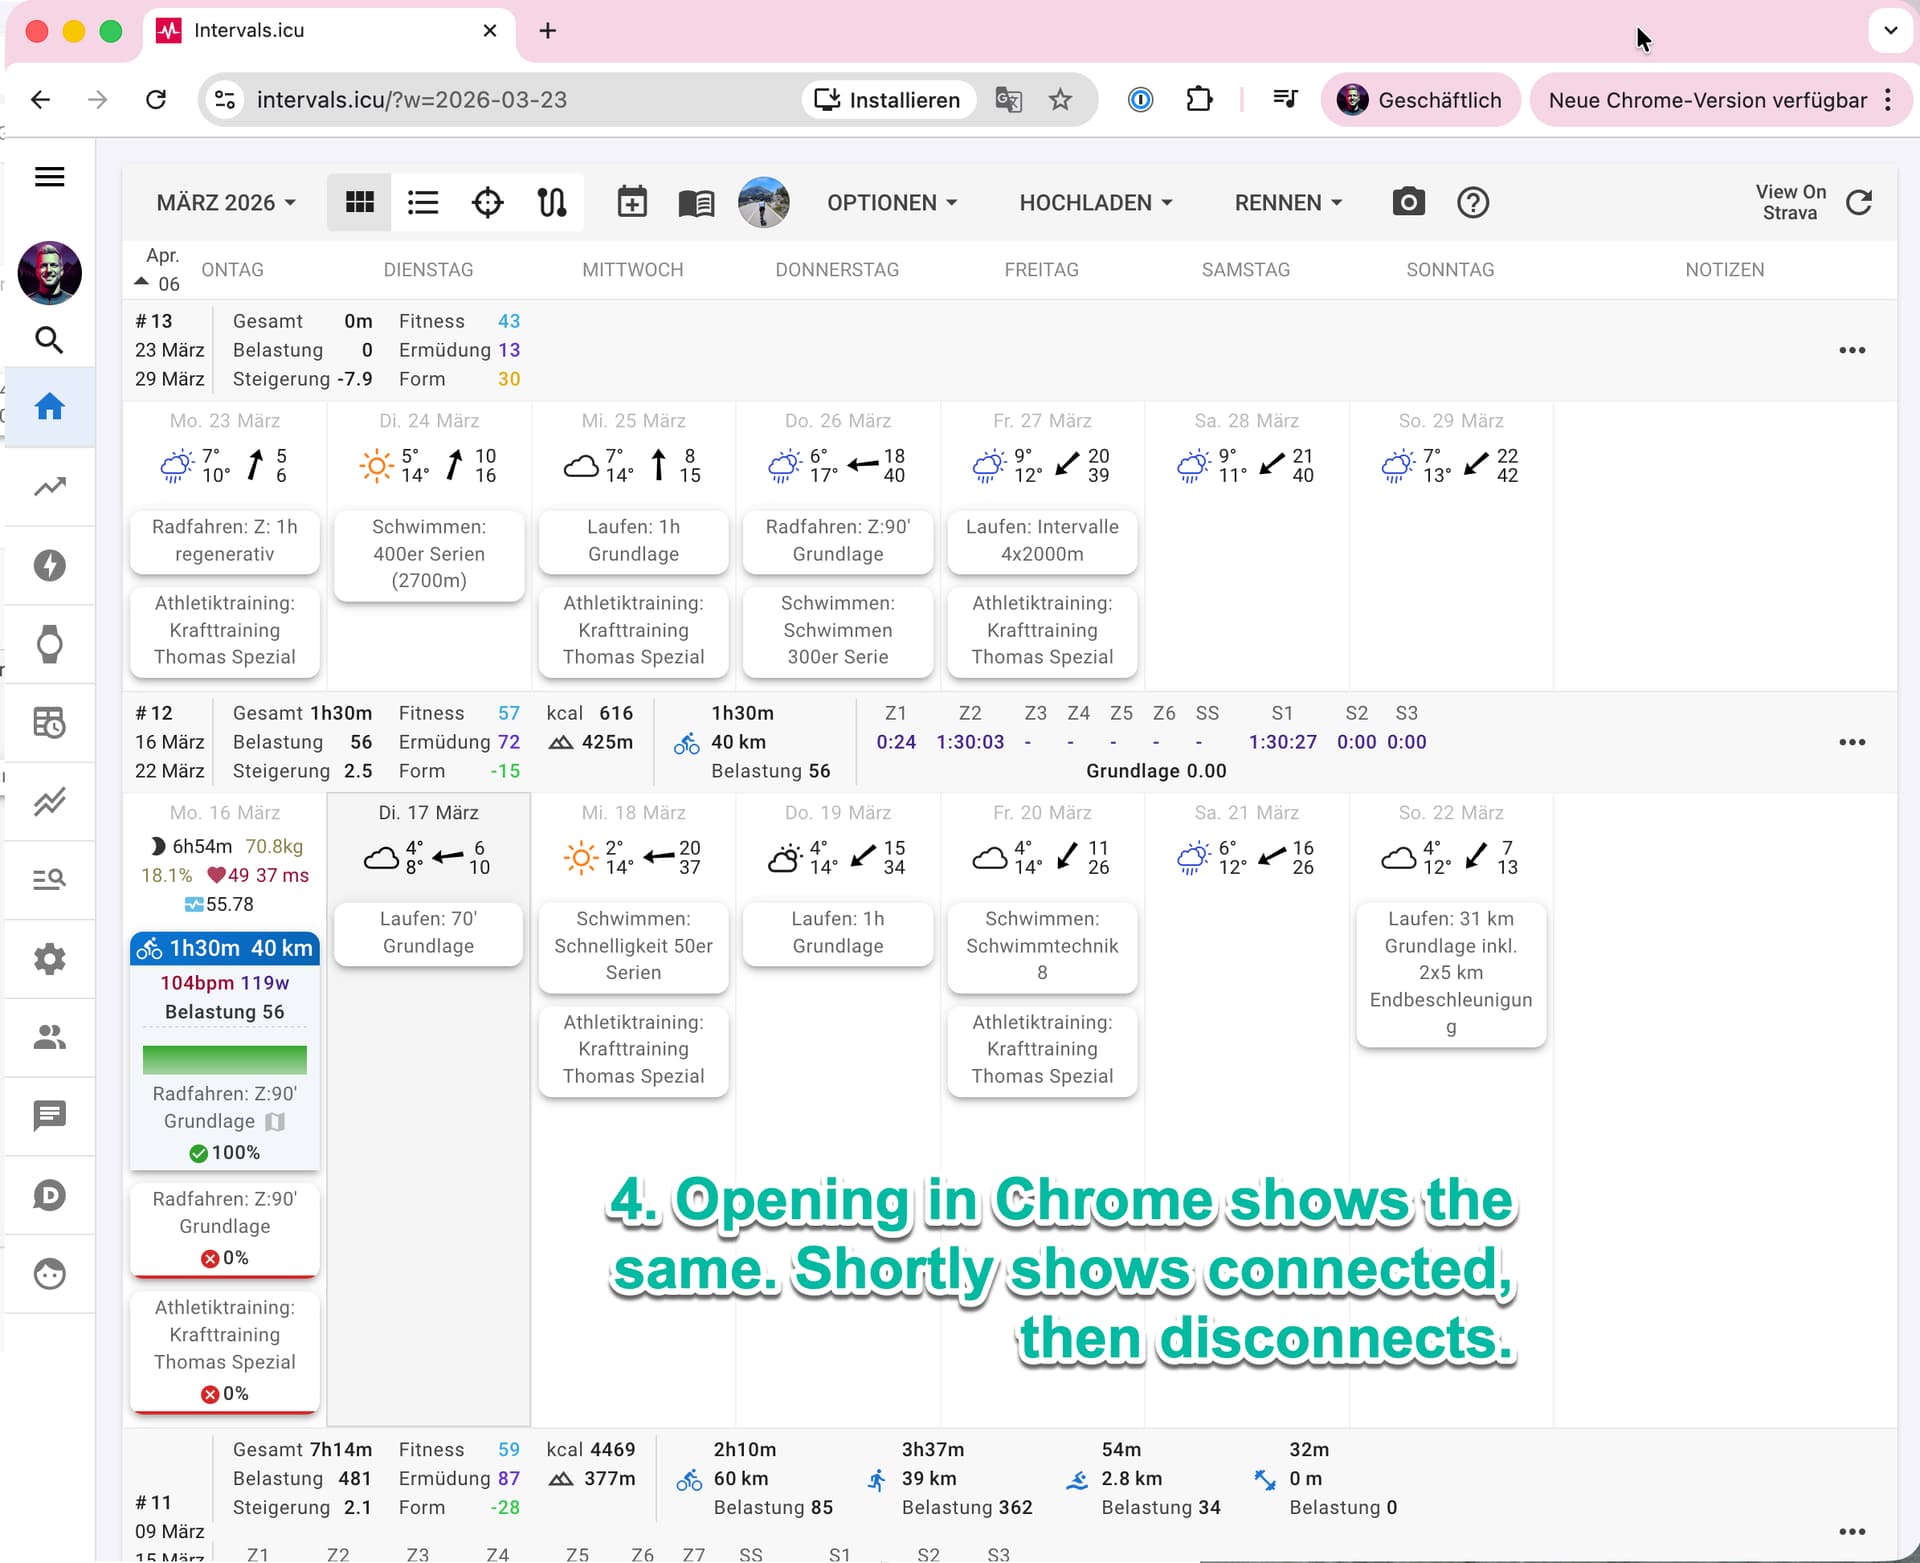Click the Installieren button in address bar
This screenshot has width=1920, height=1563.
click(x=888, y=100)
